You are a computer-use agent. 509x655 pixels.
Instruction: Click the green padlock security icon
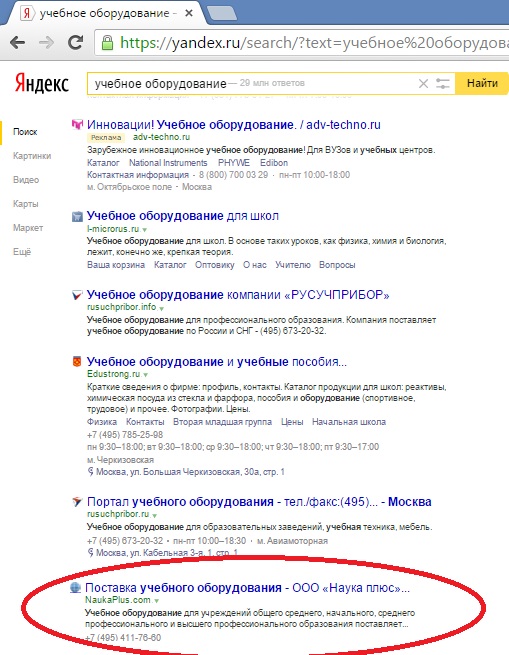[107, 43]
